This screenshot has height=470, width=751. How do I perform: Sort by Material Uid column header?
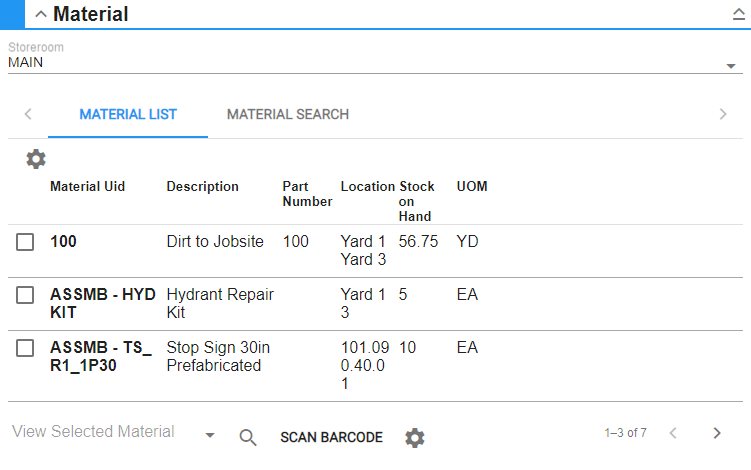click(87, 187)
